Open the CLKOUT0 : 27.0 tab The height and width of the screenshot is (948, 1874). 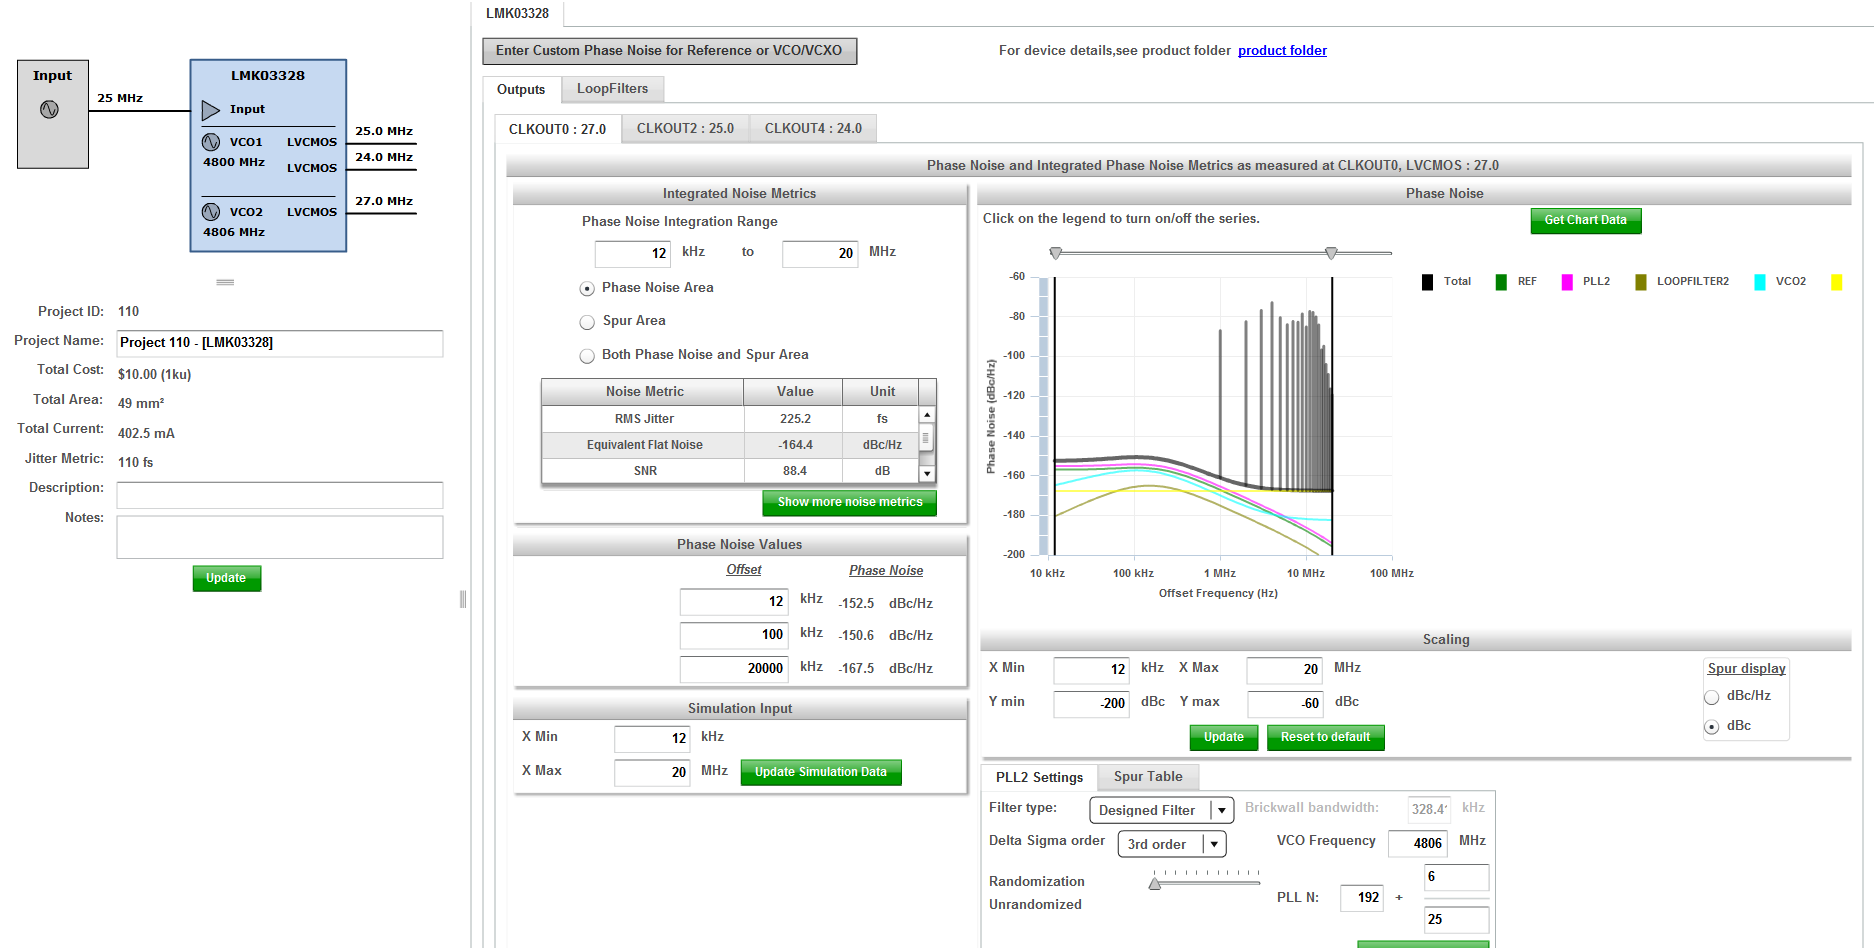(x=558, y=129)
